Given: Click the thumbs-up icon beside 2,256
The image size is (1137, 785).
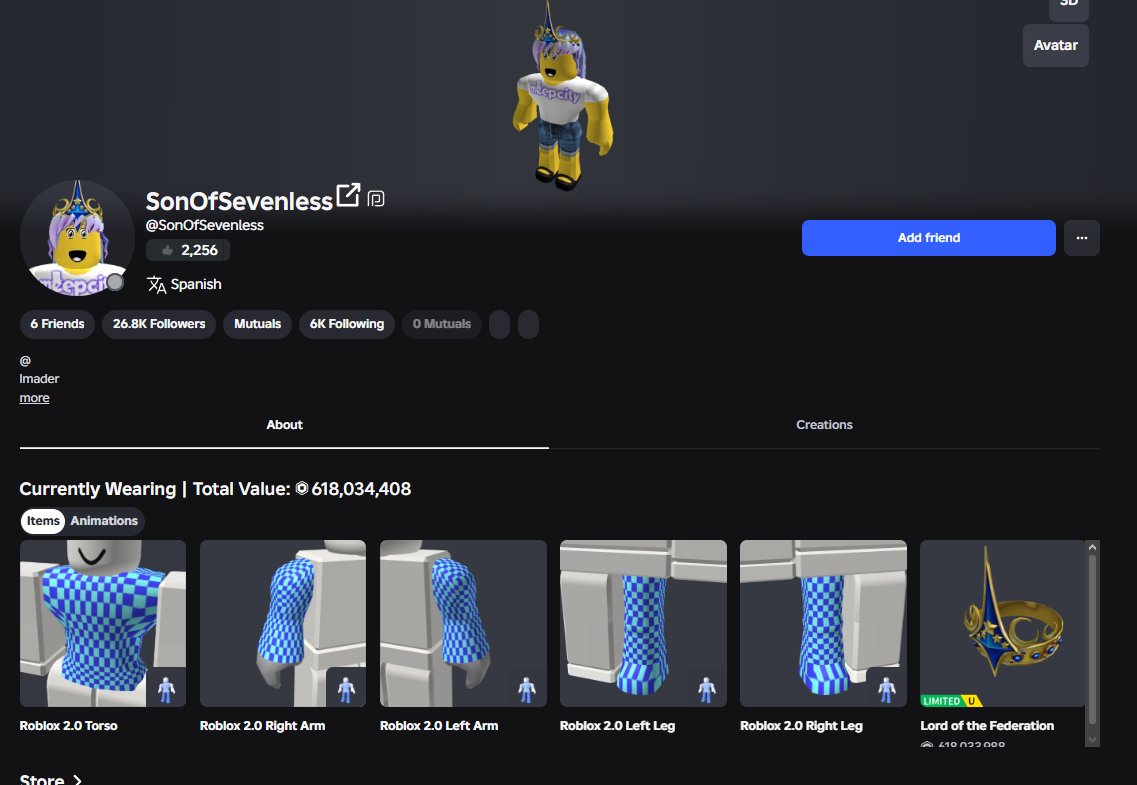Looking at the screenshot, I should (x=168, y=250).
